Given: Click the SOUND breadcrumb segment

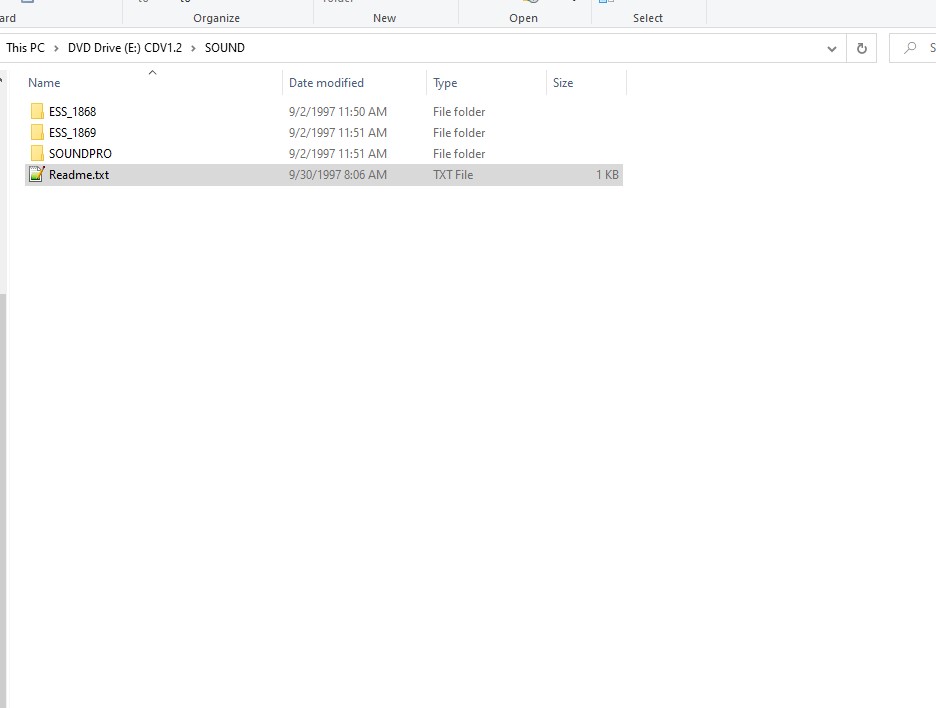Looking at the screenshot, I should (225, 48).
